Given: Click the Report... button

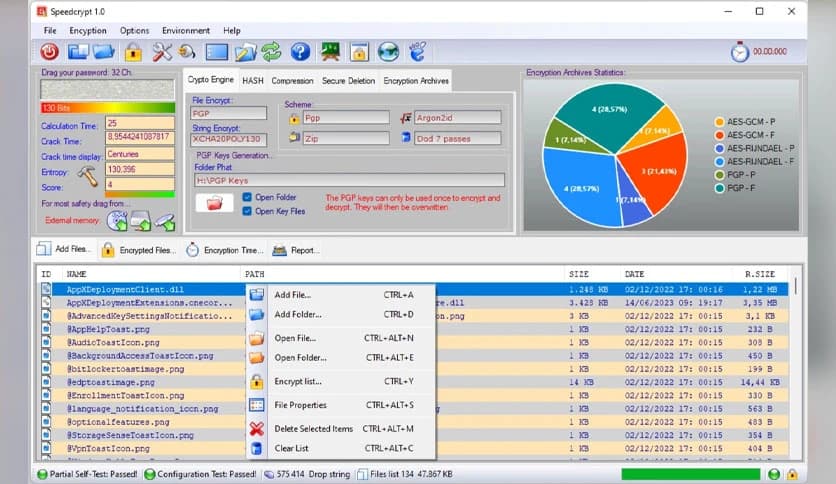Looking at the screenshot, I should click(295, 250).
